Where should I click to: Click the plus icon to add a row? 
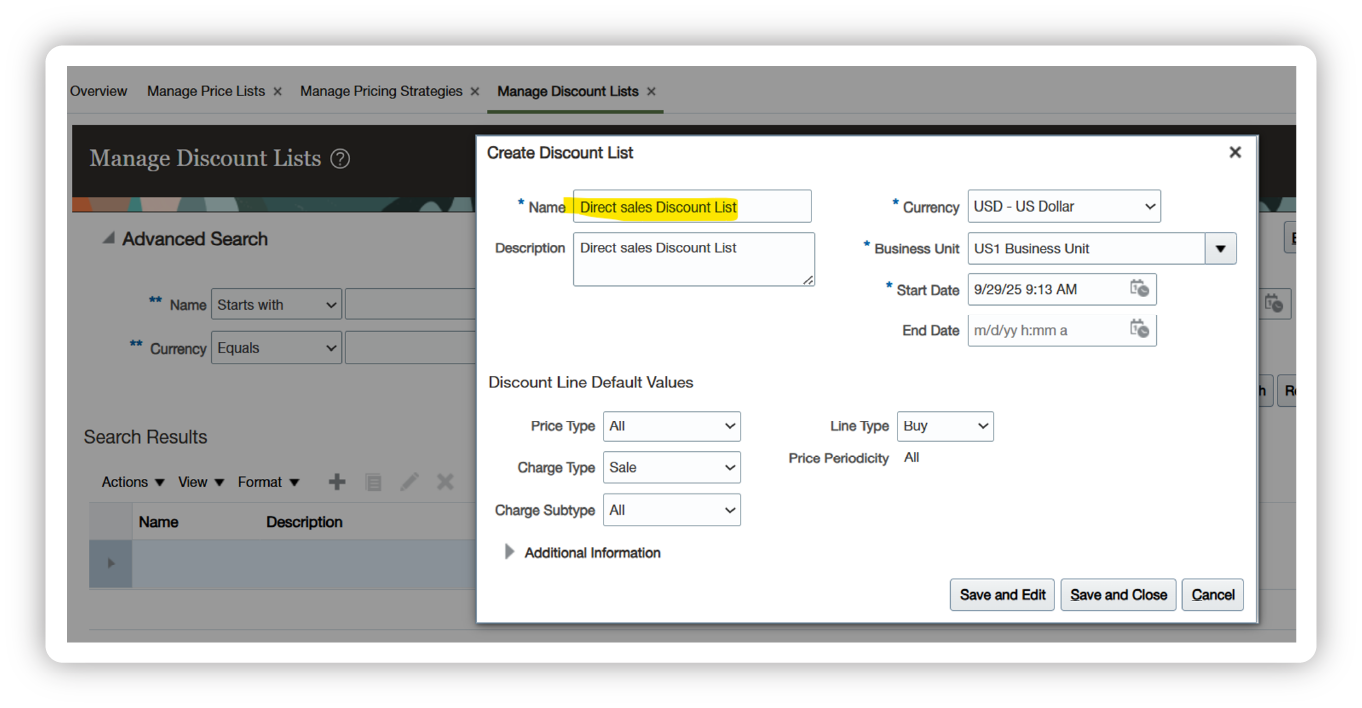tap(337, 482)
